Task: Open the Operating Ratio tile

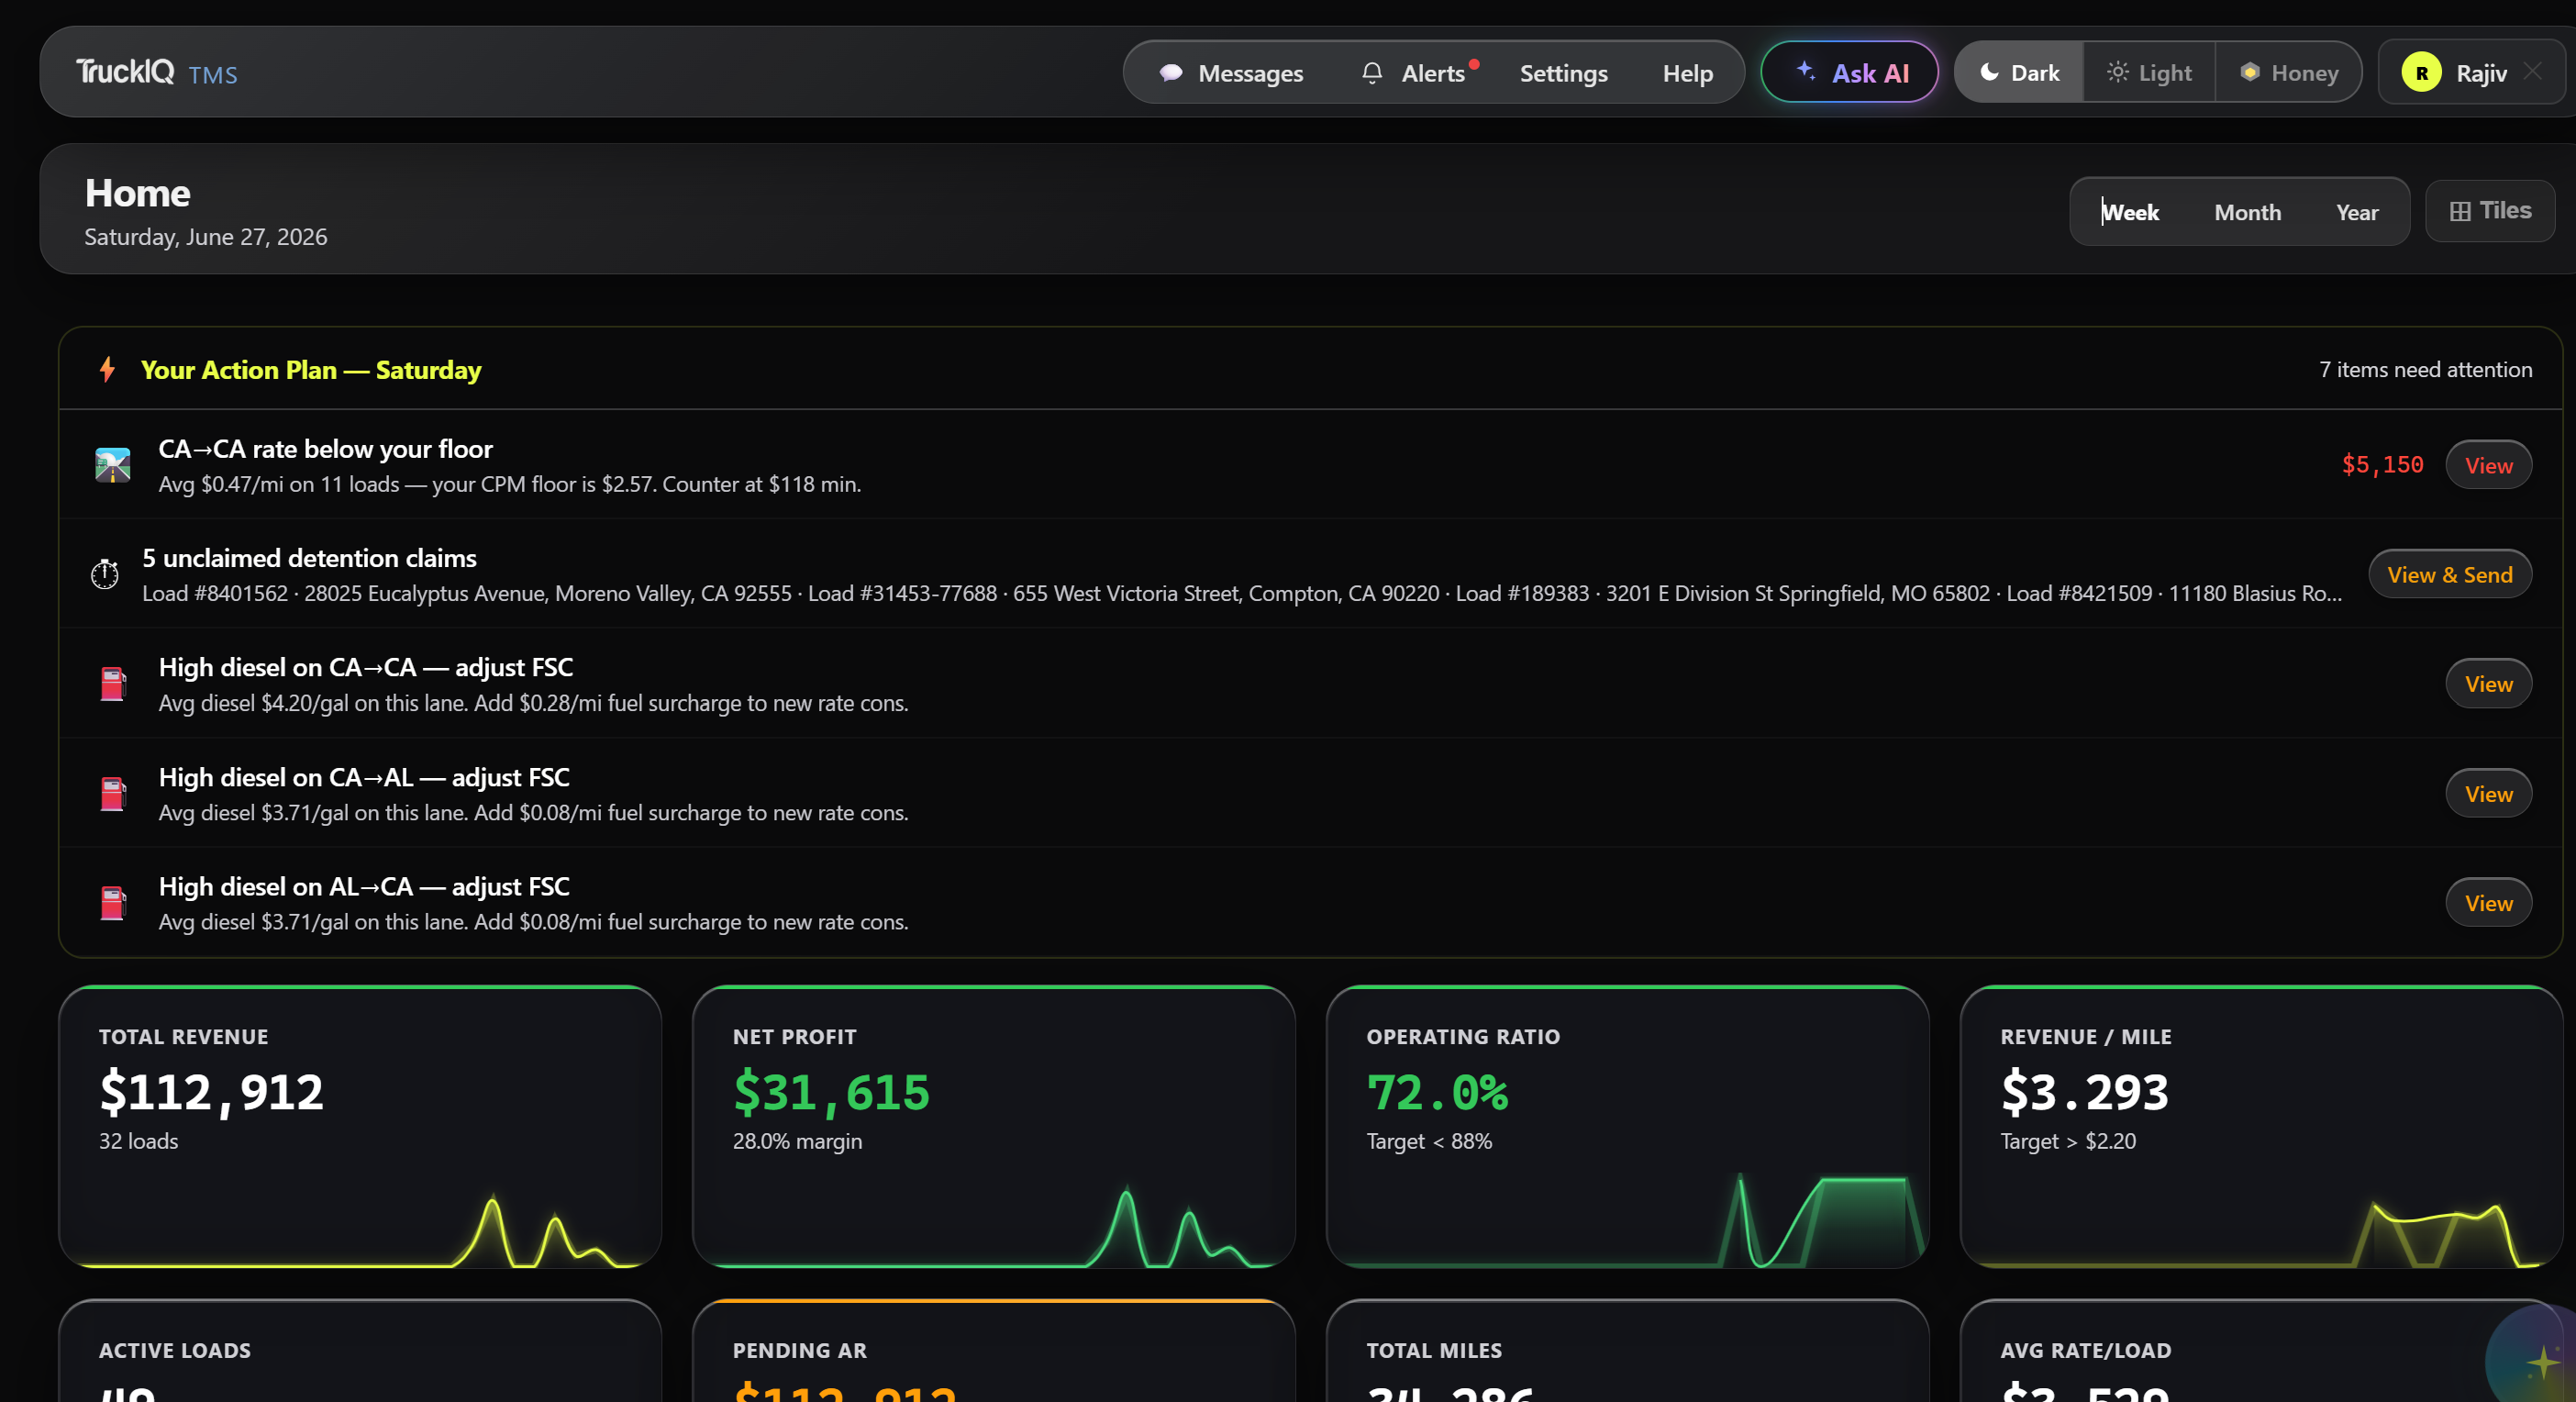Action: (x=1627, y=1126)
